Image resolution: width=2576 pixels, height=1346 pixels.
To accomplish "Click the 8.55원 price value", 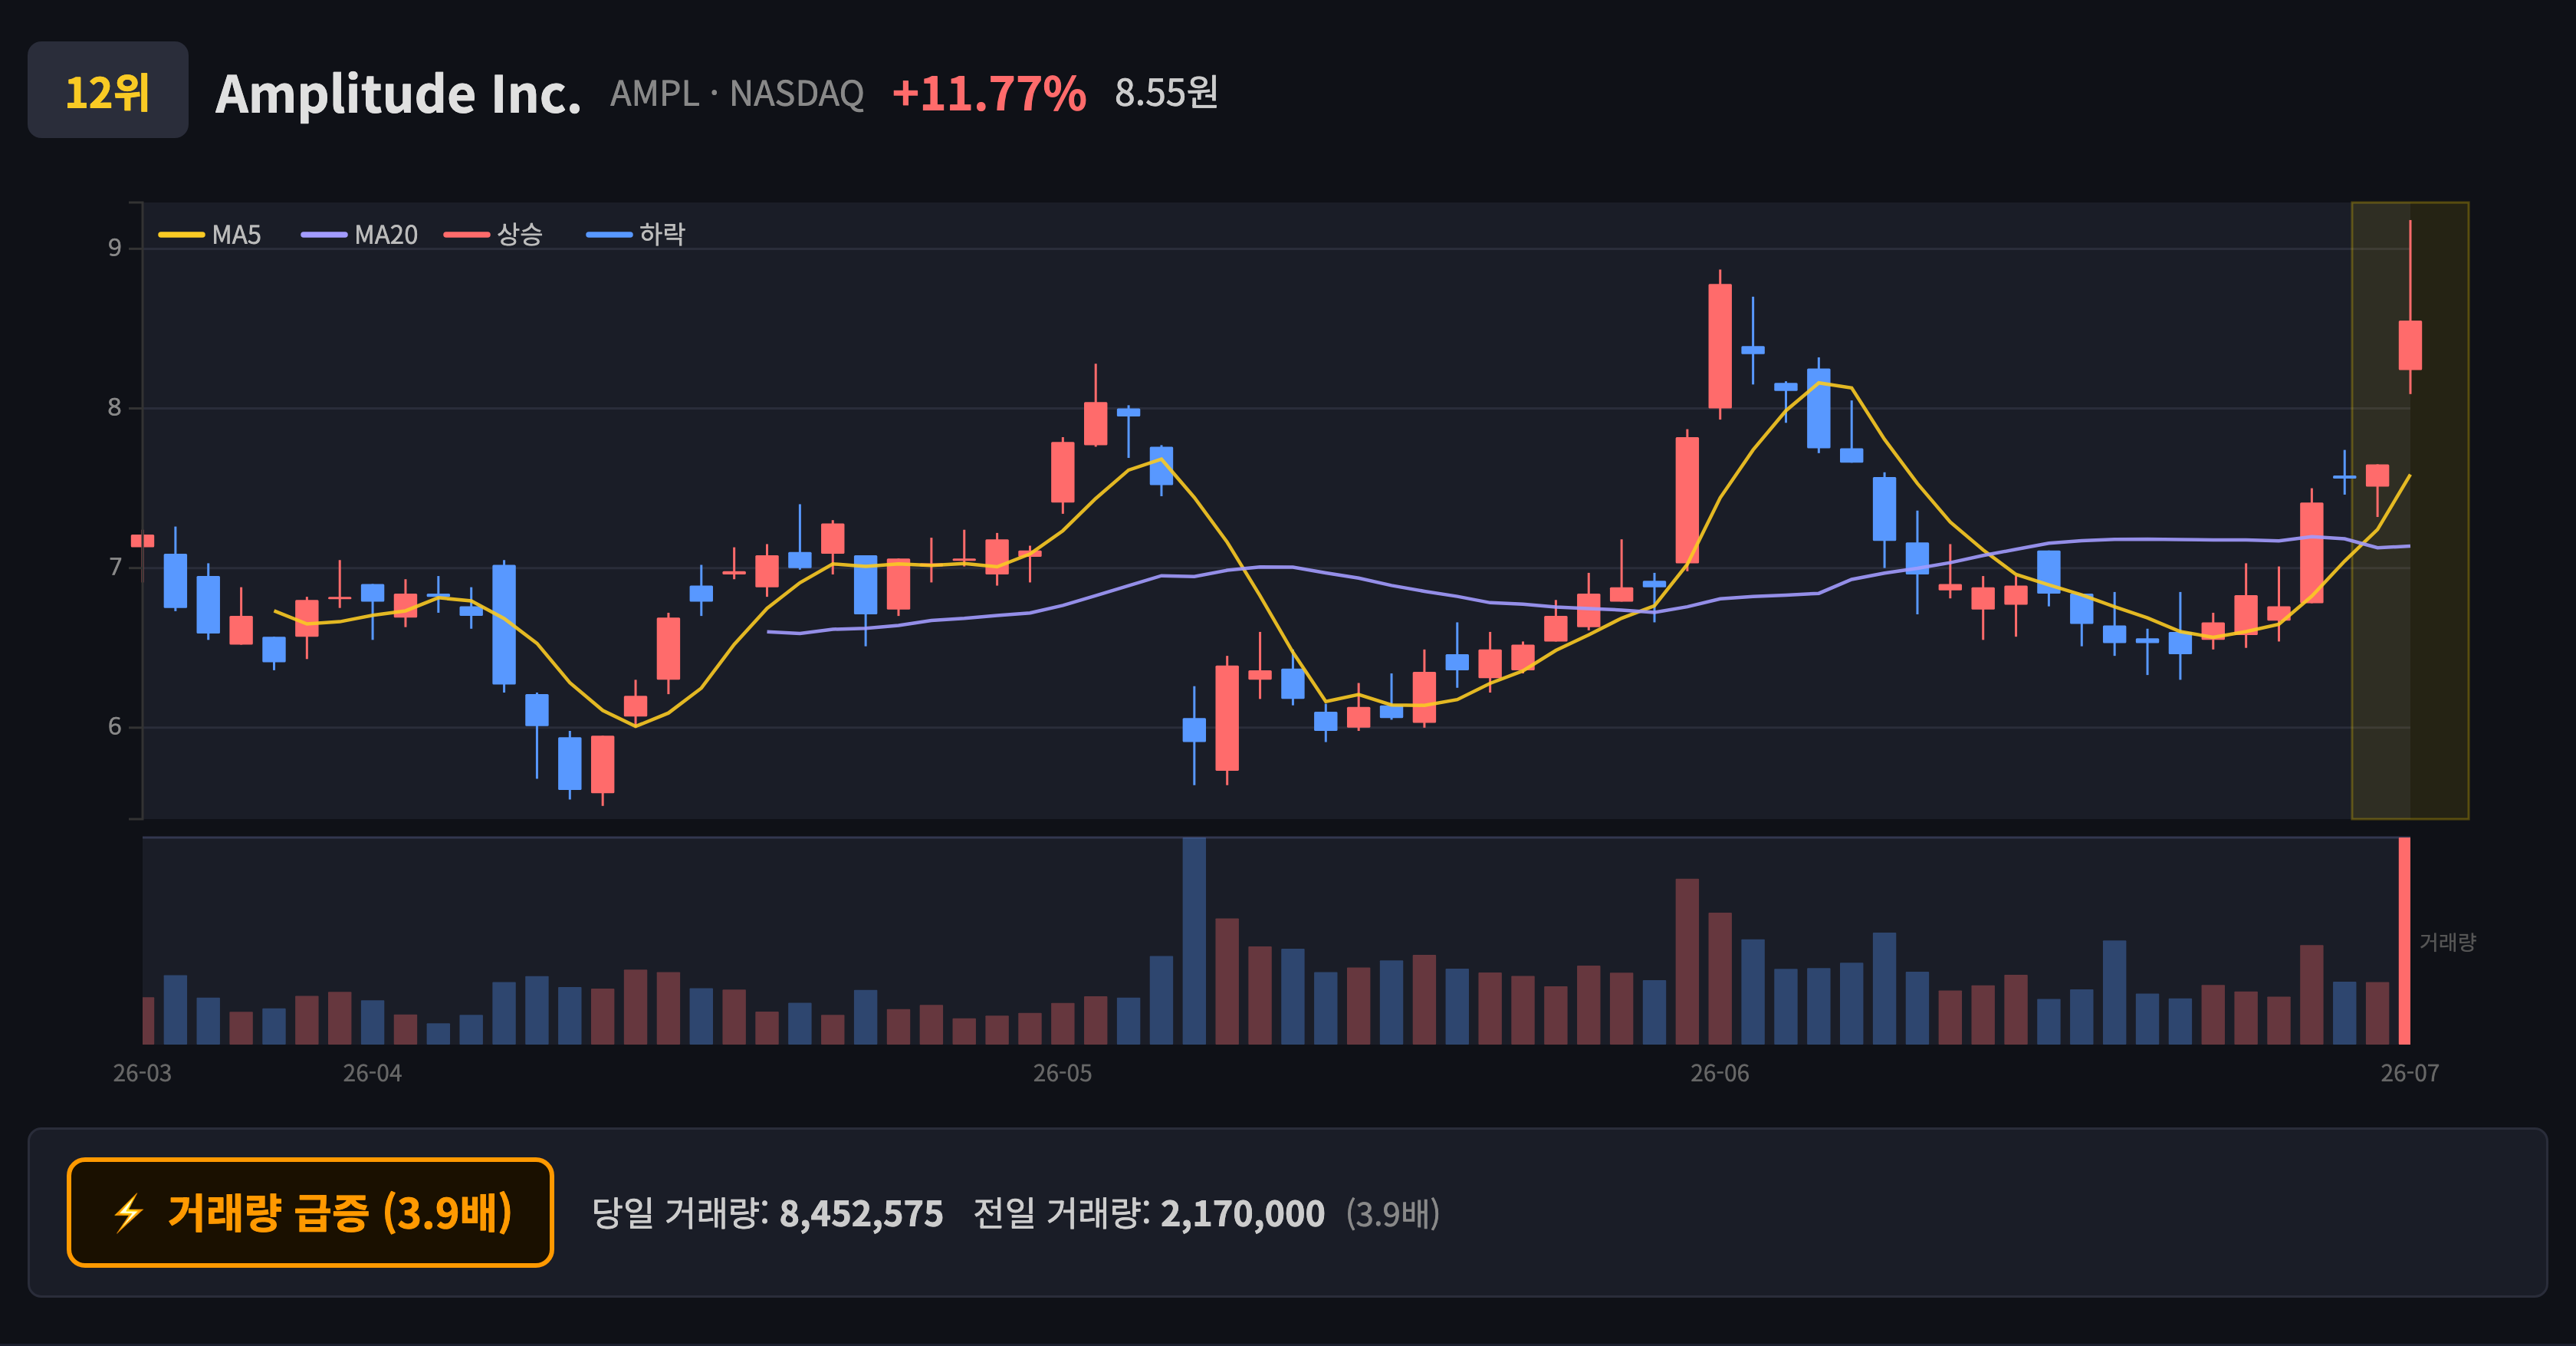I will [1166, 93].
